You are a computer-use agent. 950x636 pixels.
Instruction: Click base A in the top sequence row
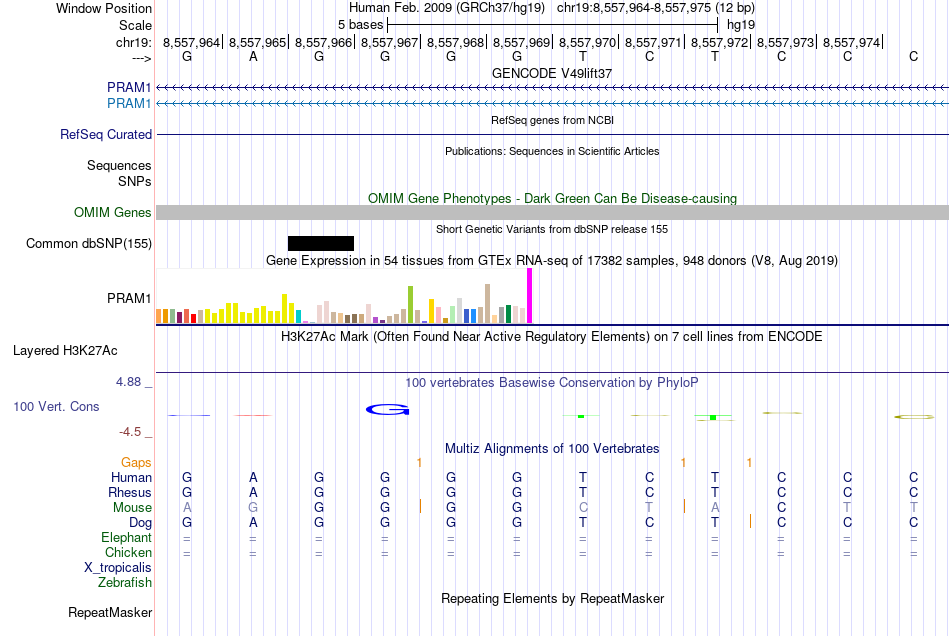[253, 56]
